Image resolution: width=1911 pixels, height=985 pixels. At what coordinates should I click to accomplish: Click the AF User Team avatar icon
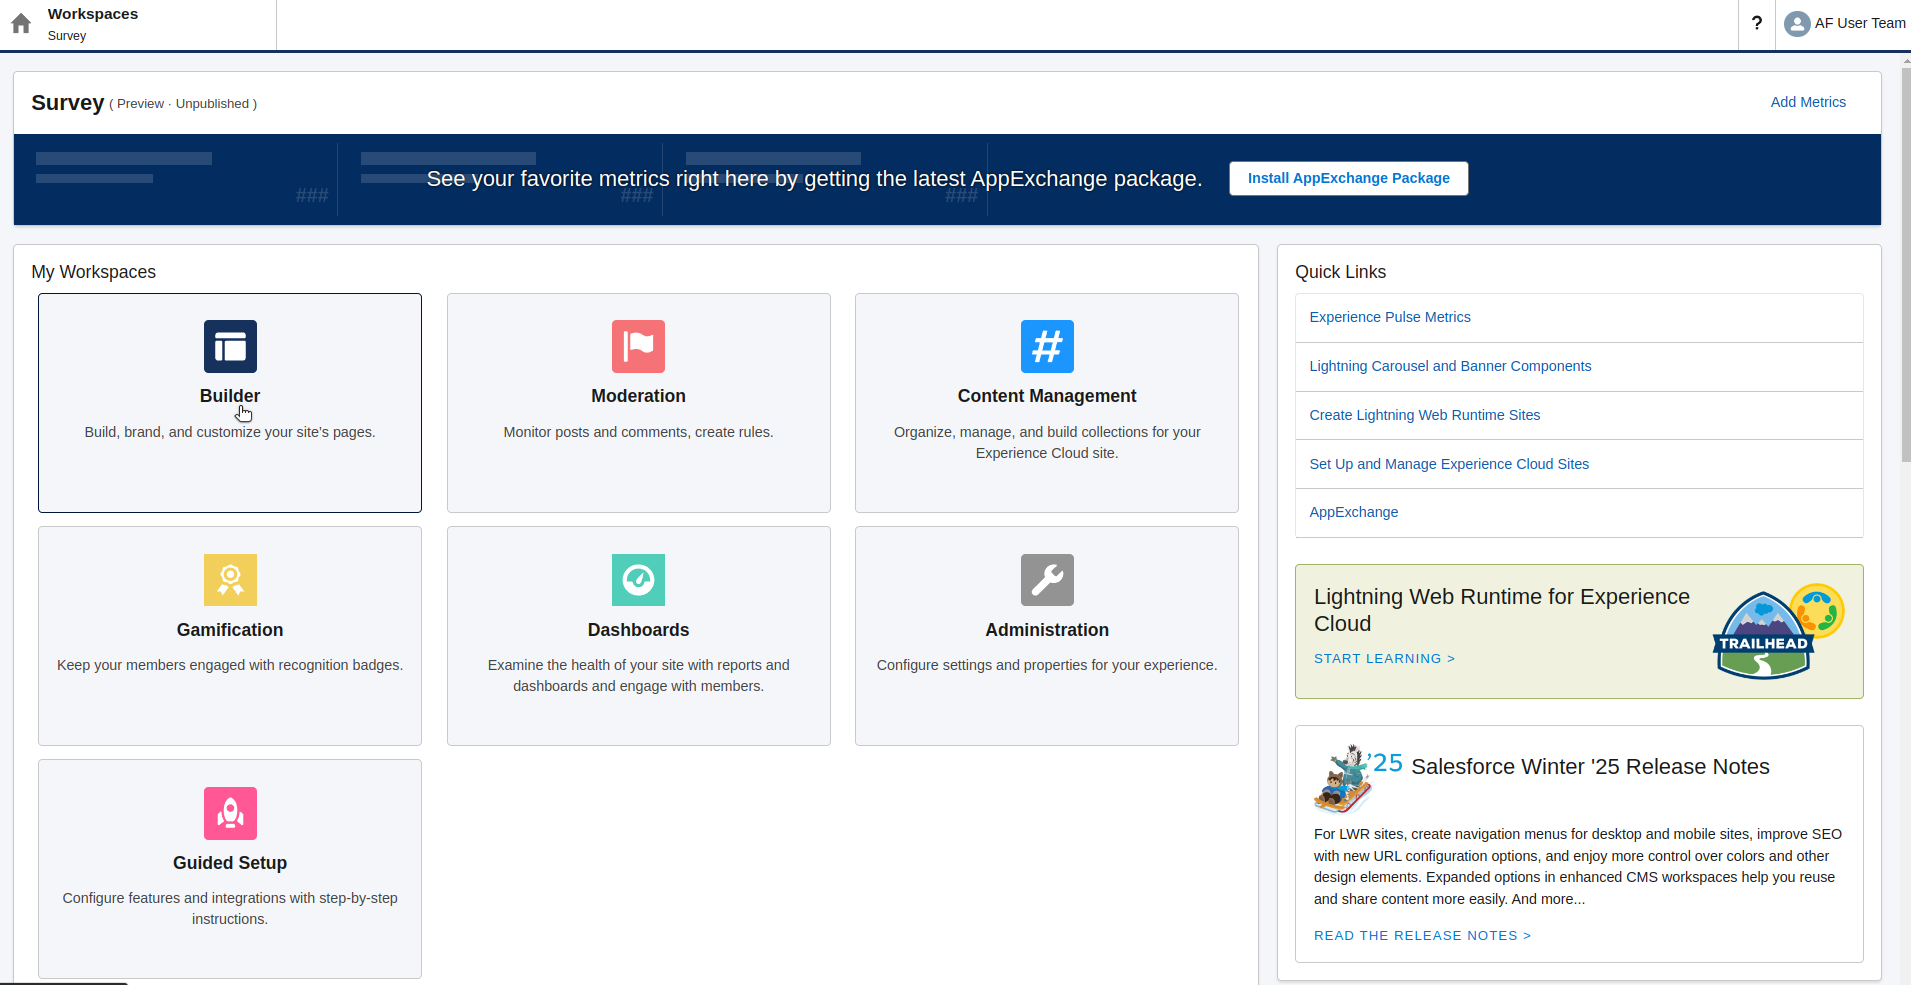pyautogui.click(x=1798, y=23)
